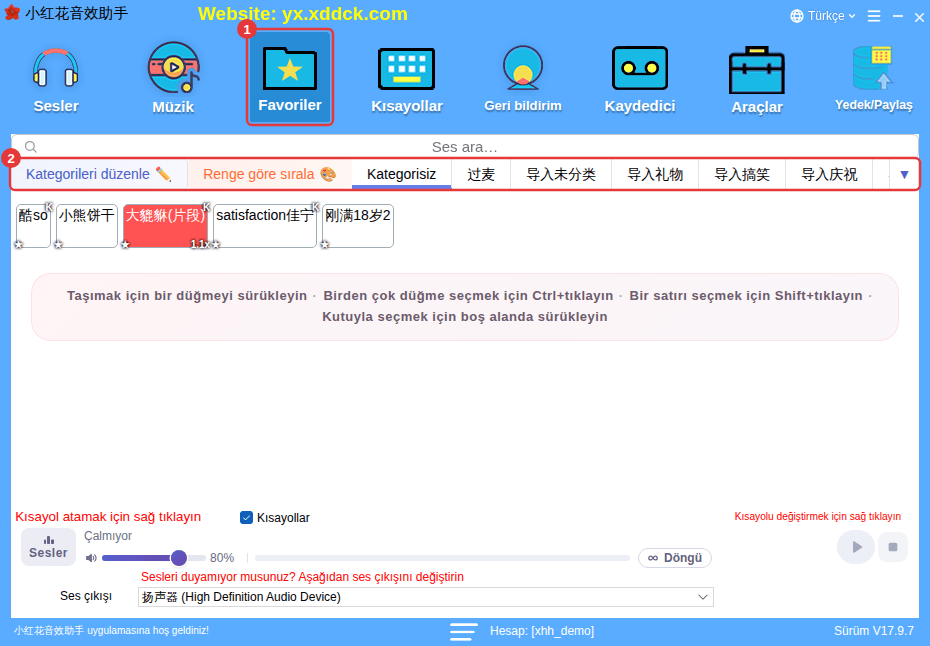Click the bottom status bar menu icon
930x646 pixels.
click(463, 631)
